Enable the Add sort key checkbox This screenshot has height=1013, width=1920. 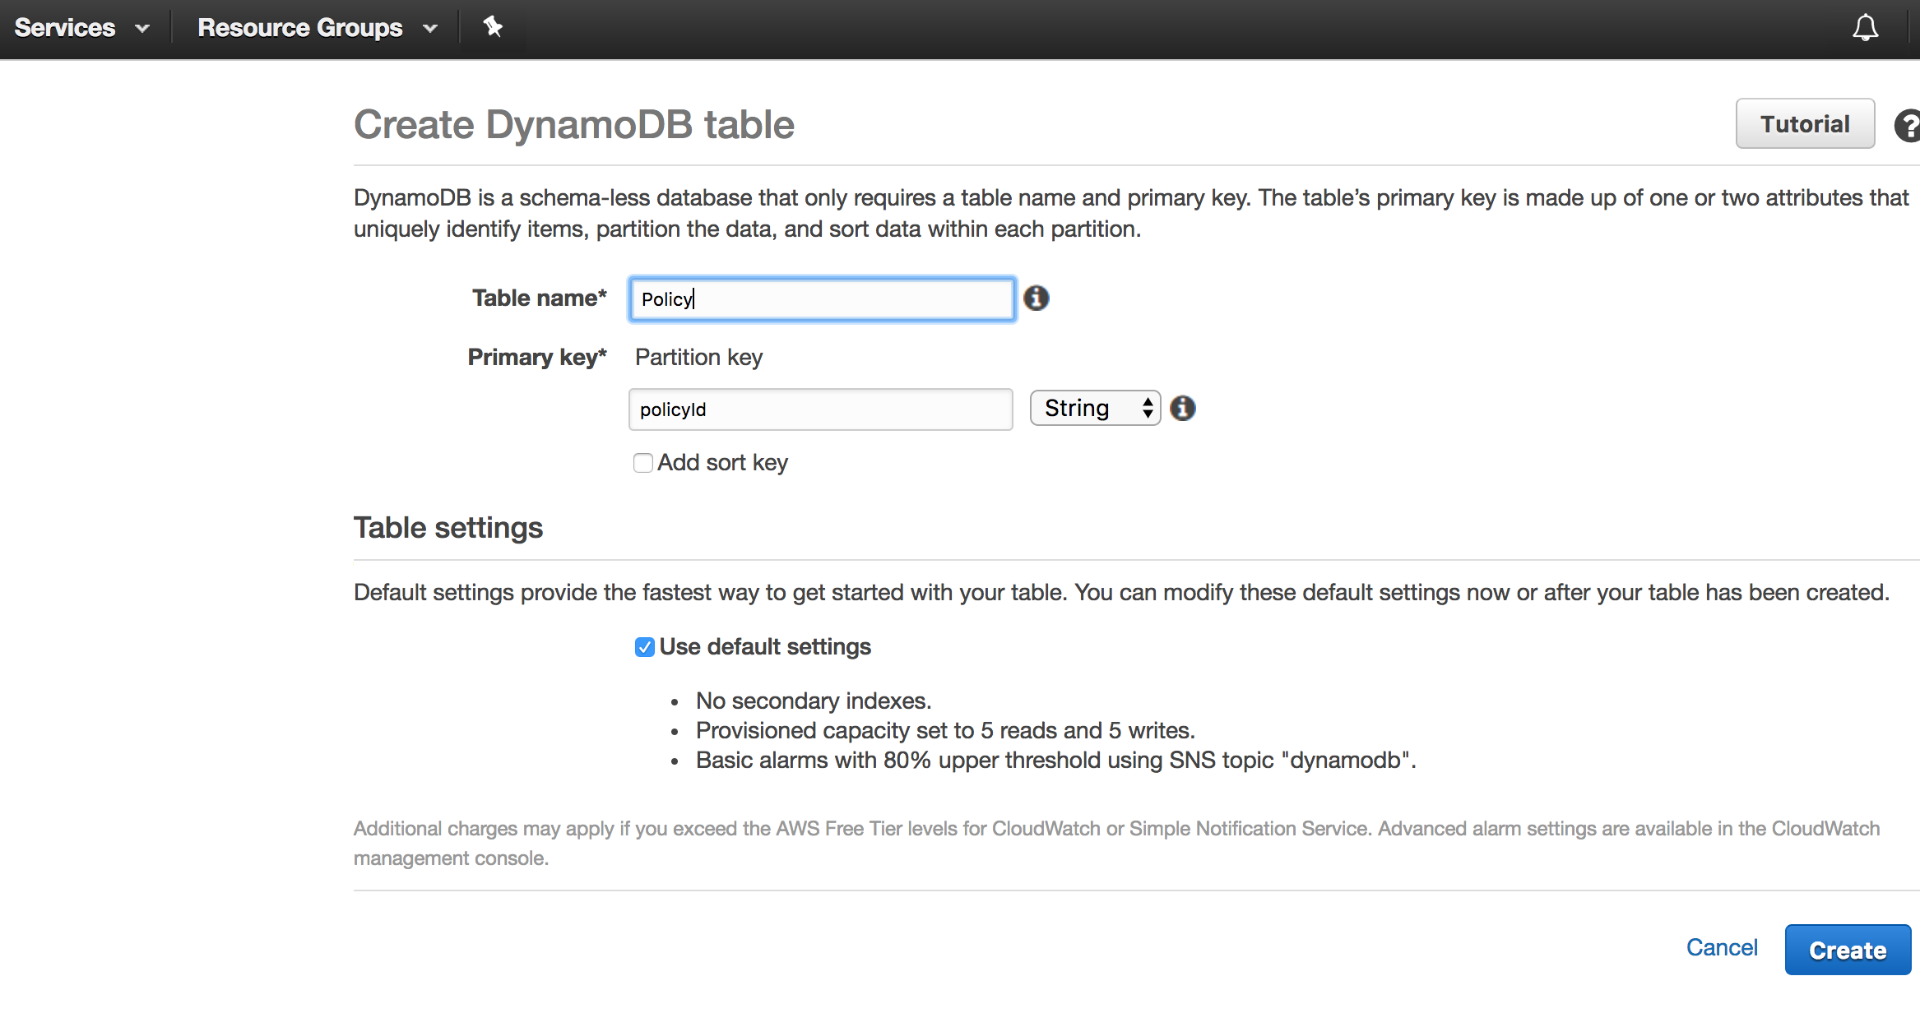tap(643, 463)
